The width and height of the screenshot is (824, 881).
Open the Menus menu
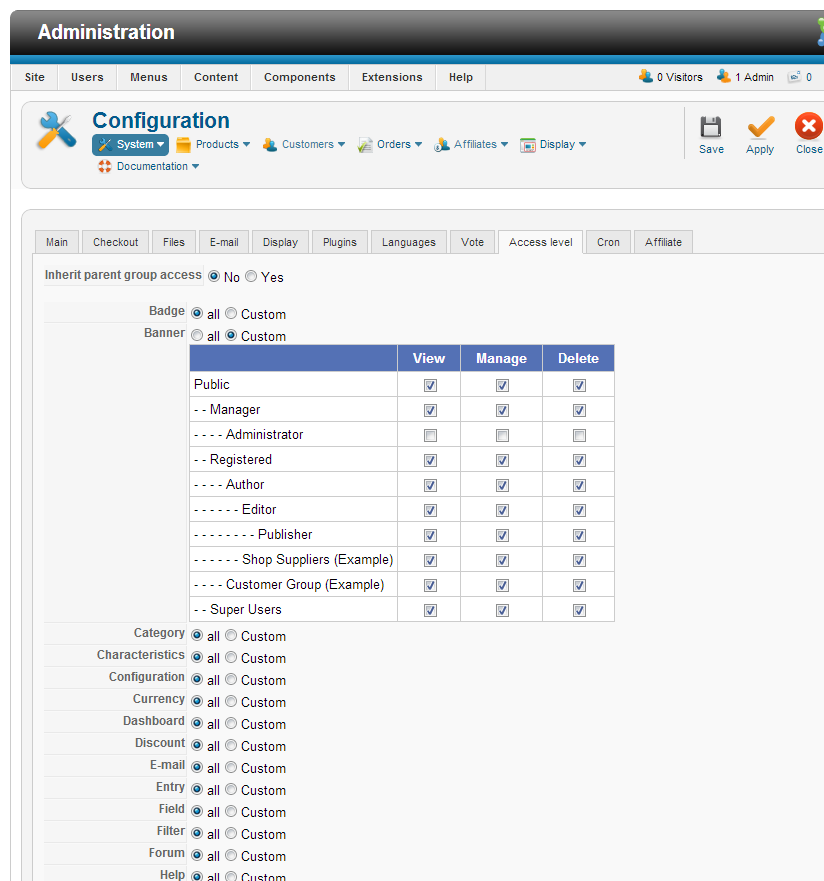(x=149, y=77)
